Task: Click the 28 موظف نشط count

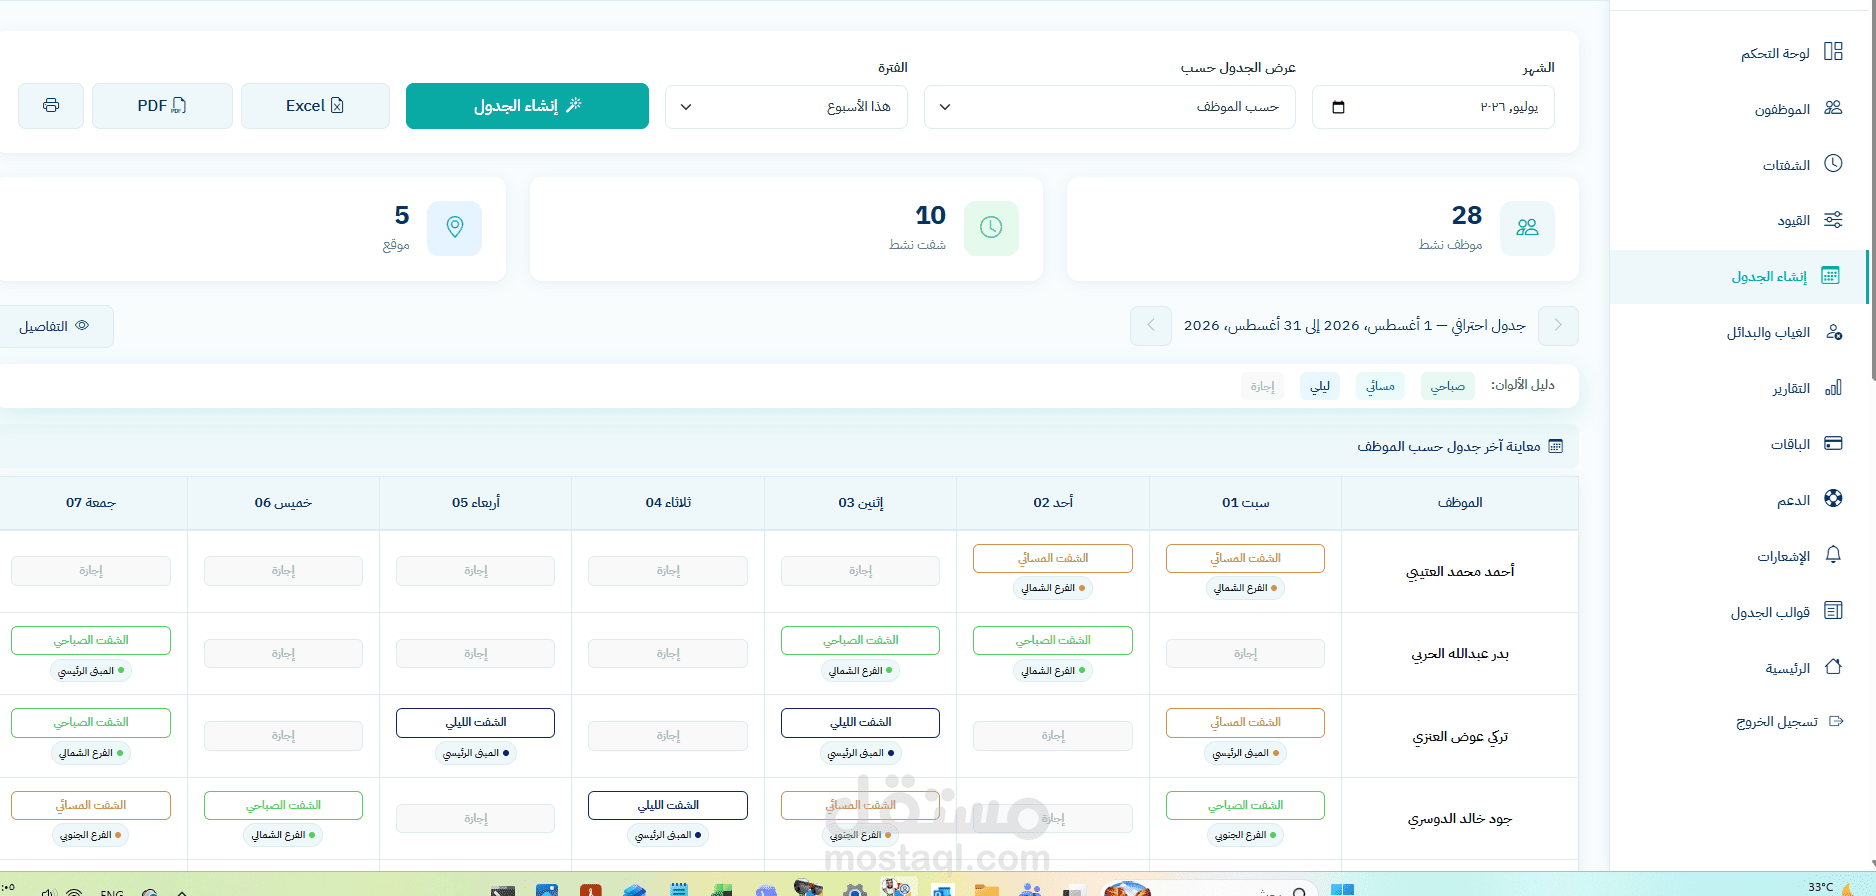Action: 1466,215
